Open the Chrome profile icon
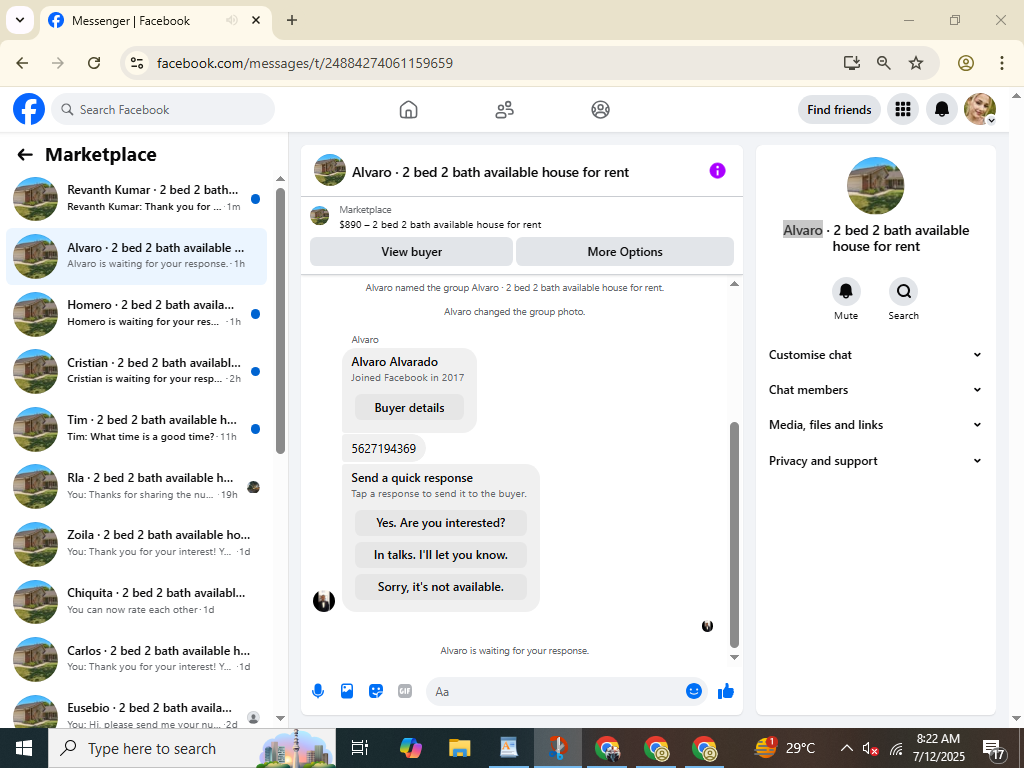This screenshot has height=768, width=1024. click(966, 63)
